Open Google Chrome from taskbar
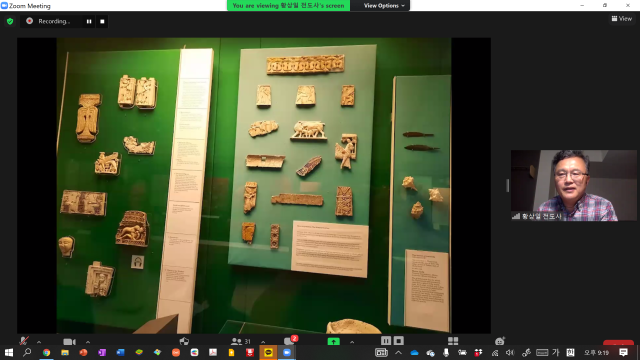Viewport: 640px width, 360px height. (x=47, y=352)
